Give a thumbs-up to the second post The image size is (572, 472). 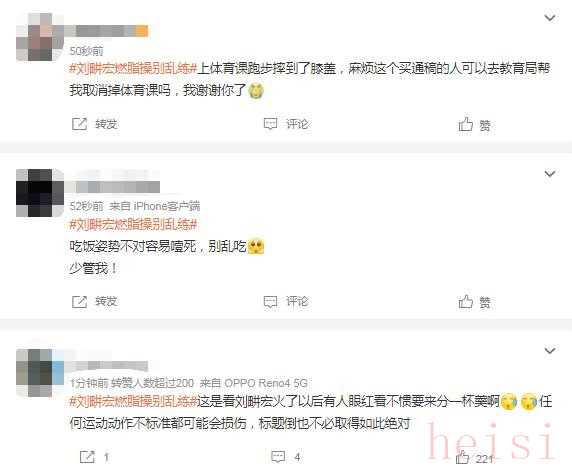click(474, 302)
